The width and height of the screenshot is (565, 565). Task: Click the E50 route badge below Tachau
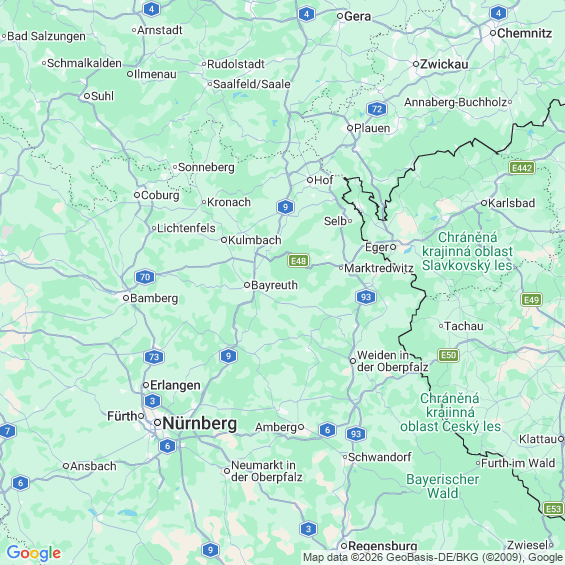[x=448, y=355]
